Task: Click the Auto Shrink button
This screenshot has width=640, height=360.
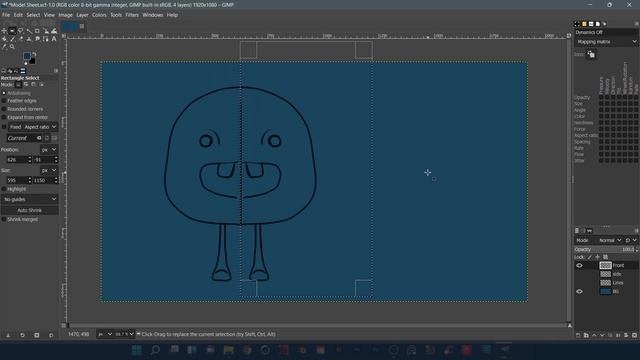Action: point(29,210)
